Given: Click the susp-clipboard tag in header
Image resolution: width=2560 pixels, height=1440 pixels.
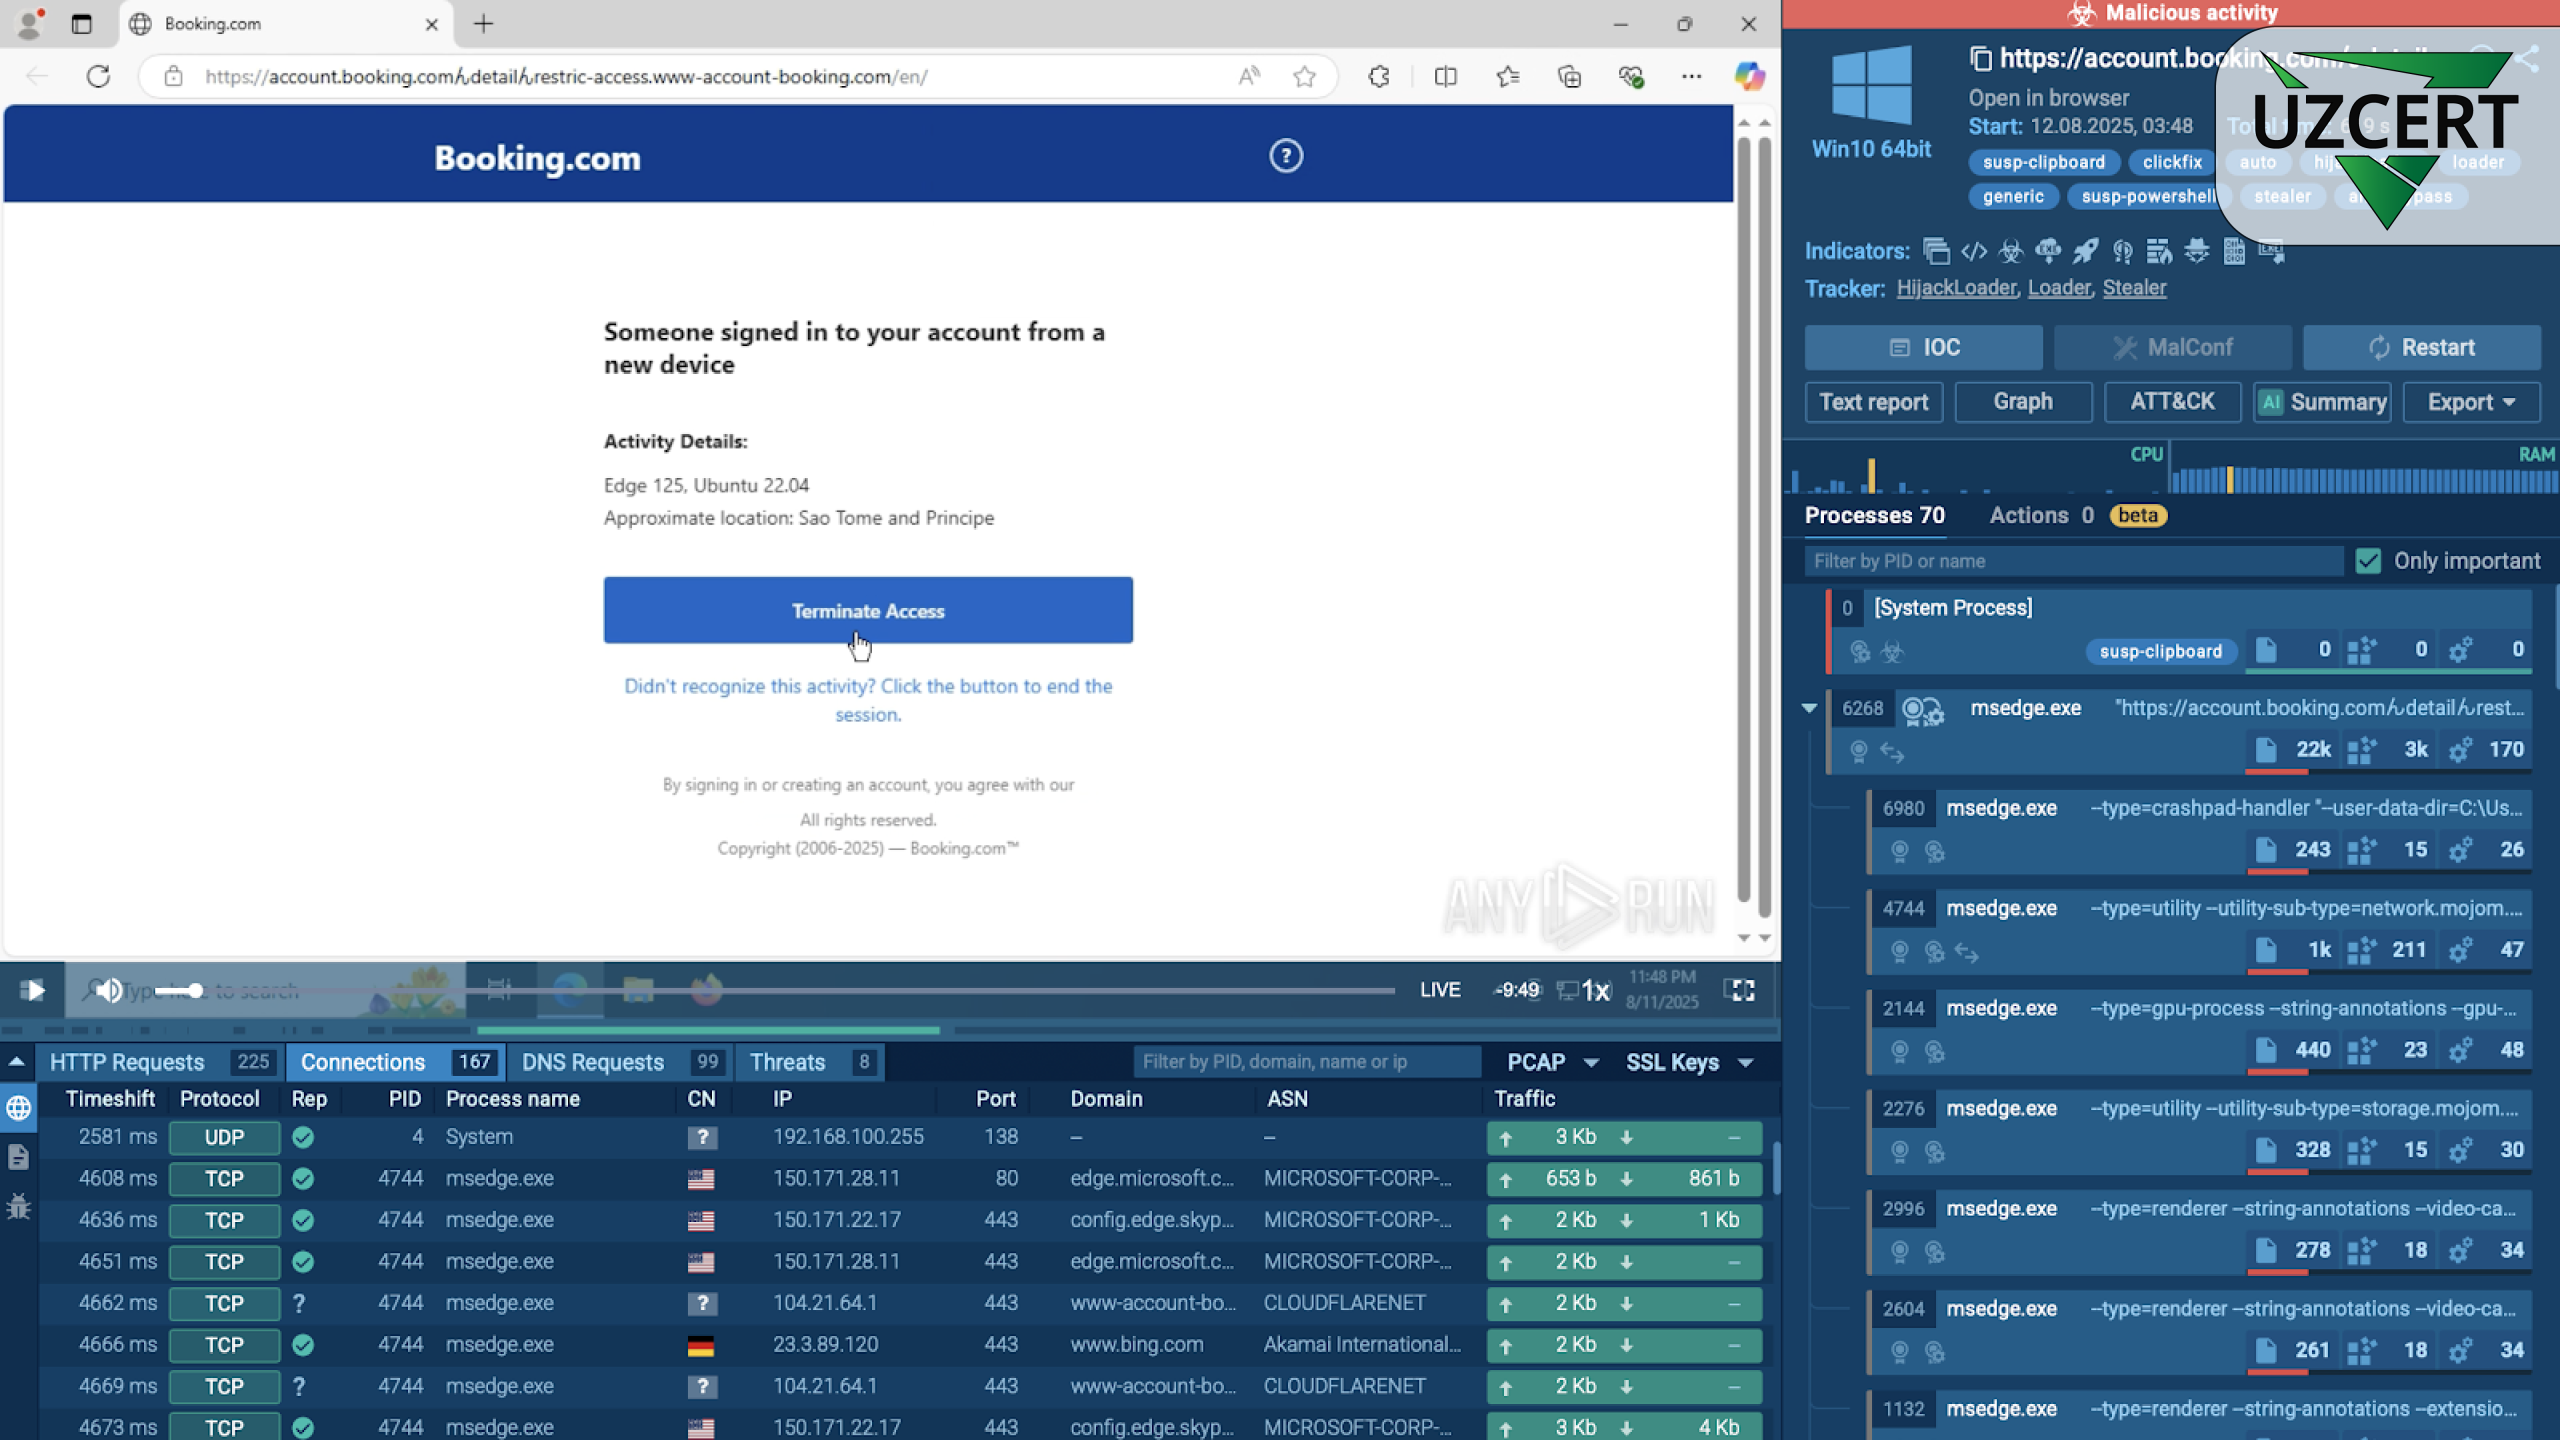Looking at the screenshot, I should pyautogui.click(x=2043, y=162).
